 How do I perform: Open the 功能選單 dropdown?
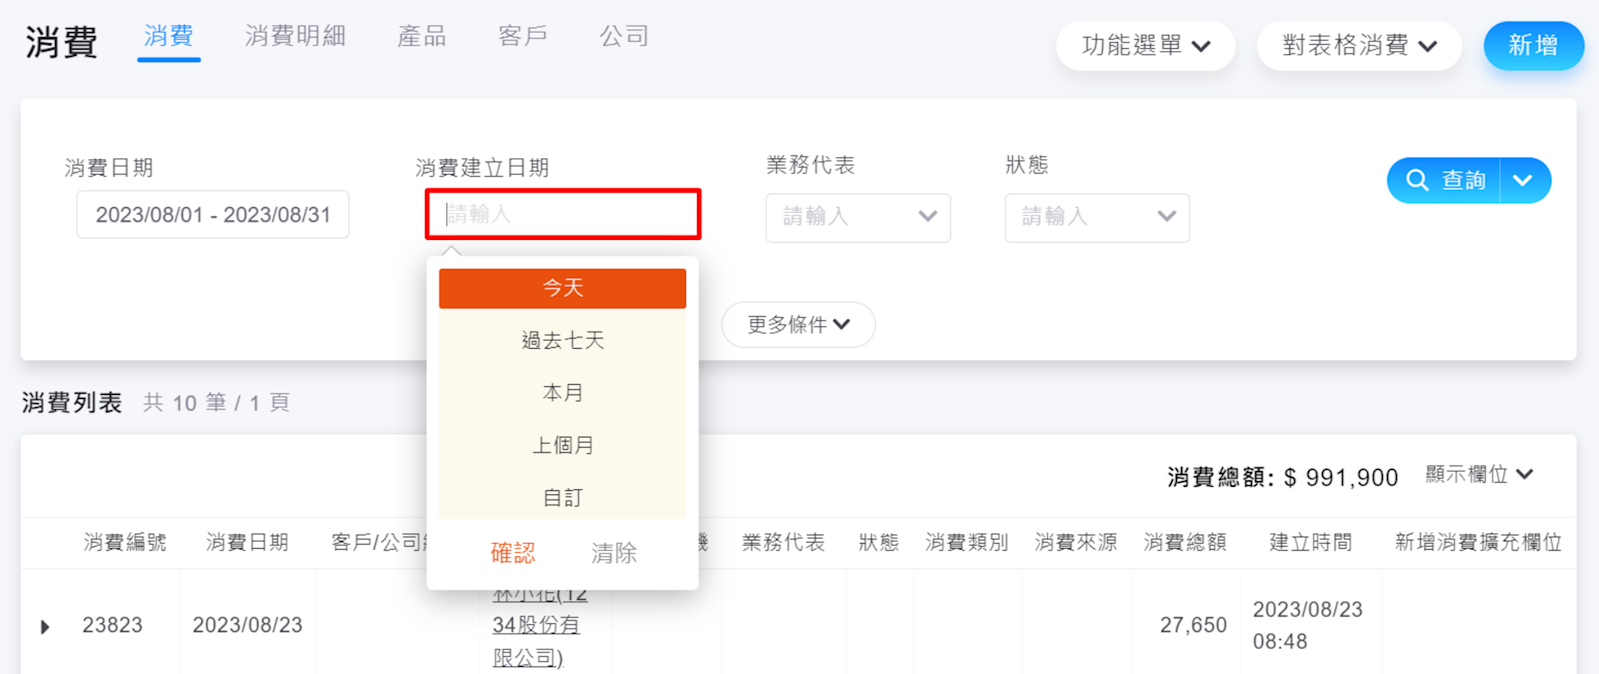coord(1145,46)
